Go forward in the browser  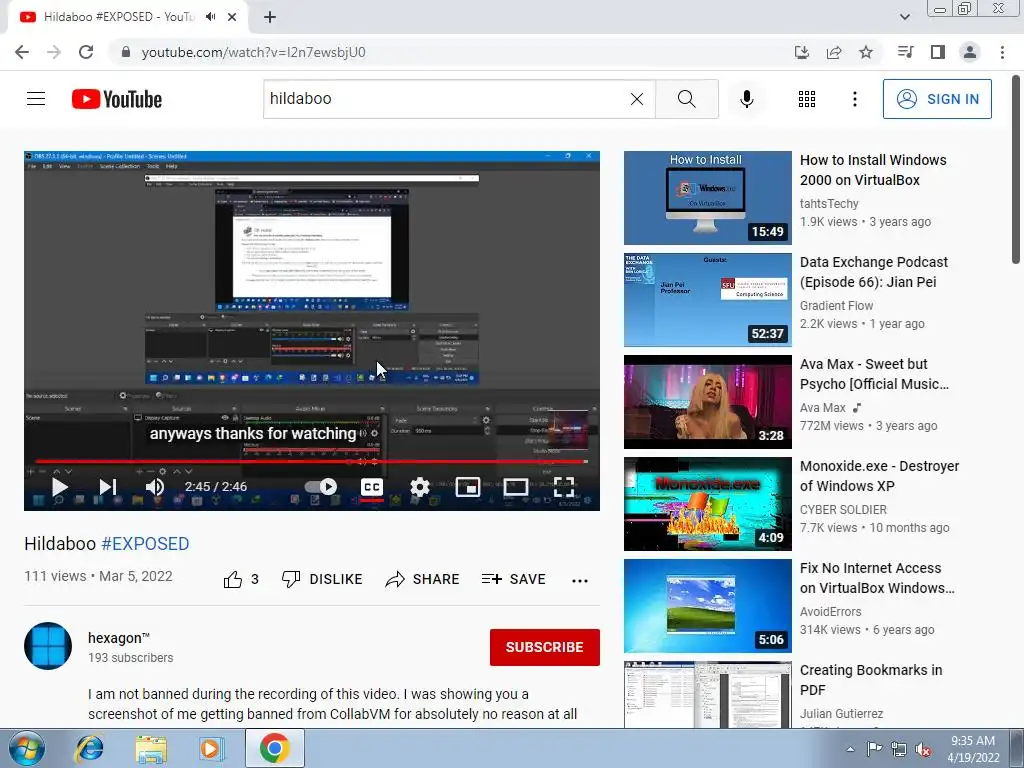[x=54, y=52]
